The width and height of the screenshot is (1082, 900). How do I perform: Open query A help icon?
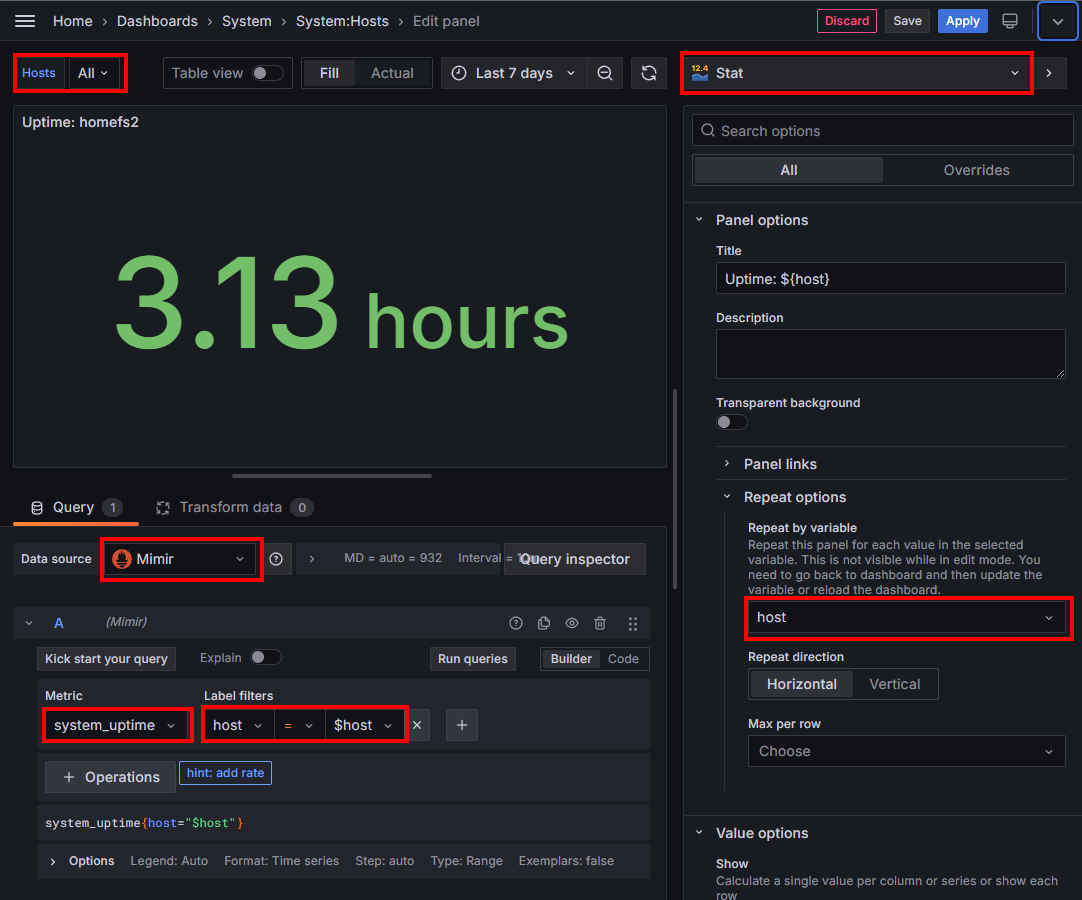pyautogui.click(x=515, y=623)
